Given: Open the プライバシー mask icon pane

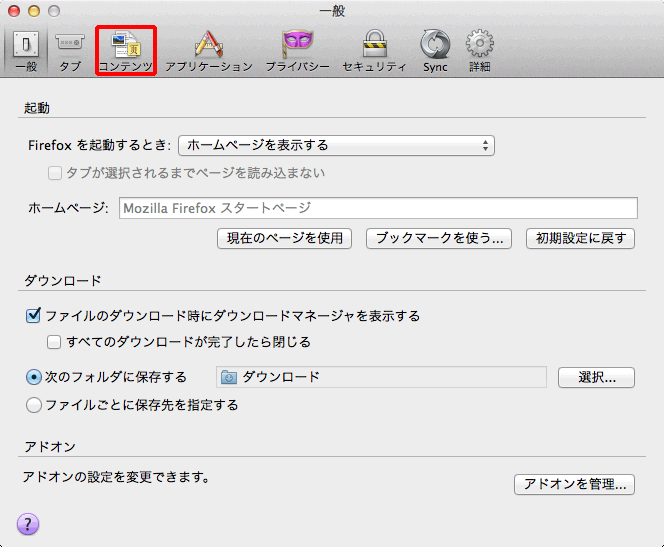Looking at the screenshot, I should (x=298, y=51).
